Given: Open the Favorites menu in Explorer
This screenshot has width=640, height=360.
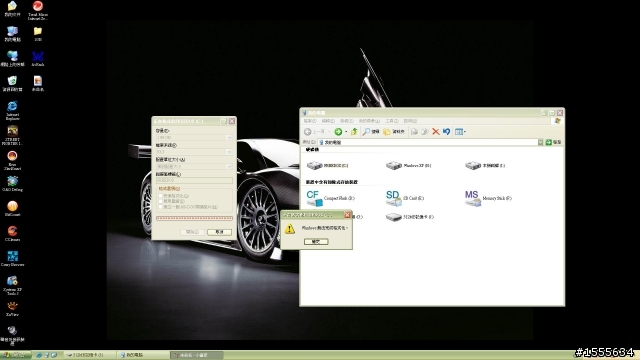Looking at the screenshot, I should point(369,121).
